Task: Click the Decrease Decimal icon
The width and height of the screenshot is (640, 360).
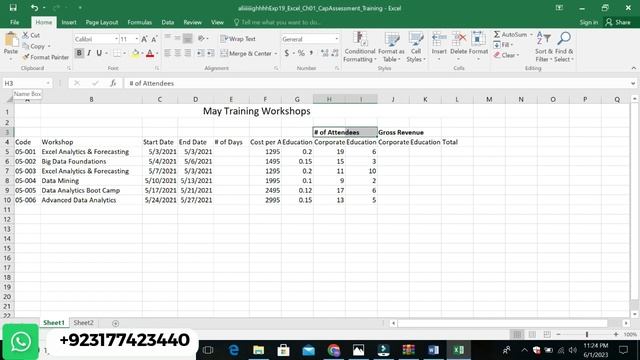Action: (x=335, y=53)
